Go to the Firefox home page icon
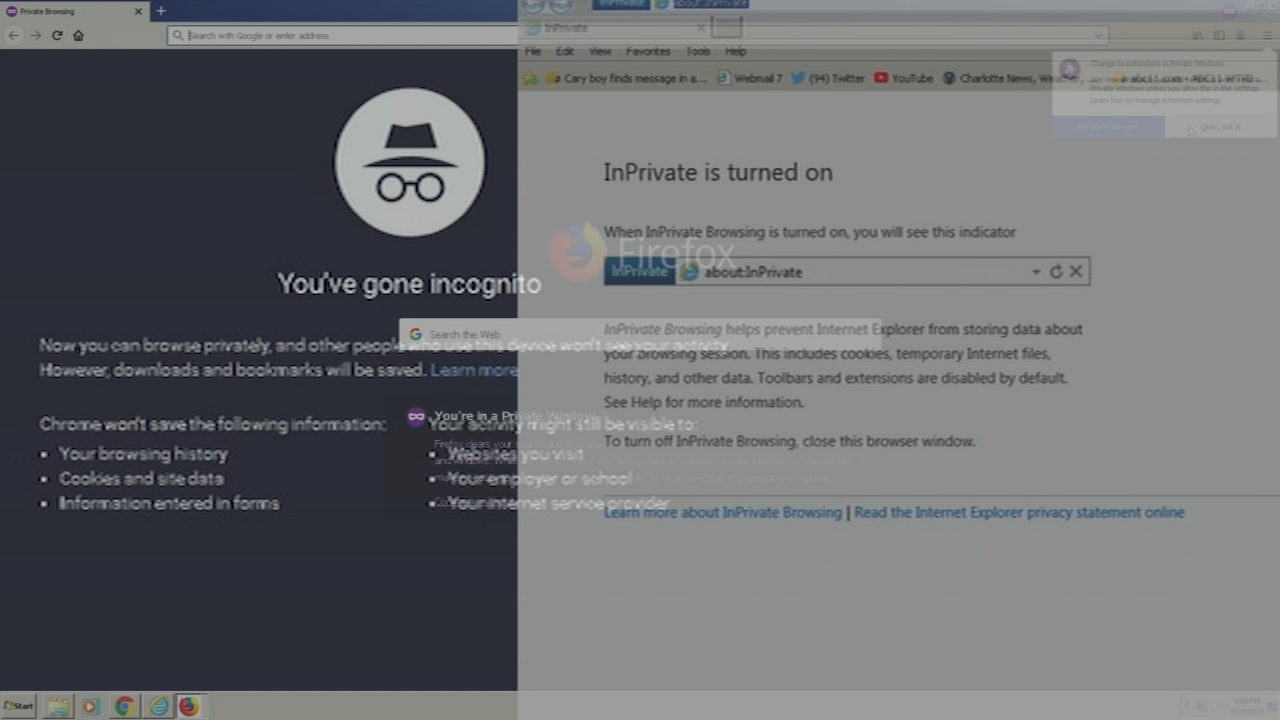Viewport: 1280px width, 720px height. [x=78, y=35]
